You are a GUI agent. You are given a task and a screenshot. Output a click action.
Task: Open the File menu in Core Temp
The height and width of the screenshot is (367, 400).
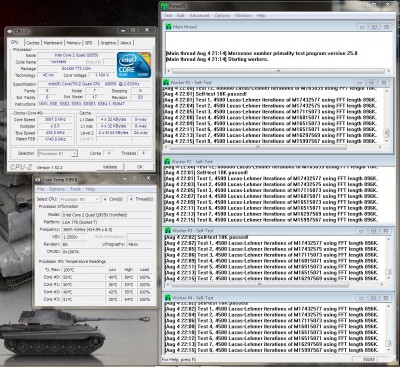click(x=40, y=189)
